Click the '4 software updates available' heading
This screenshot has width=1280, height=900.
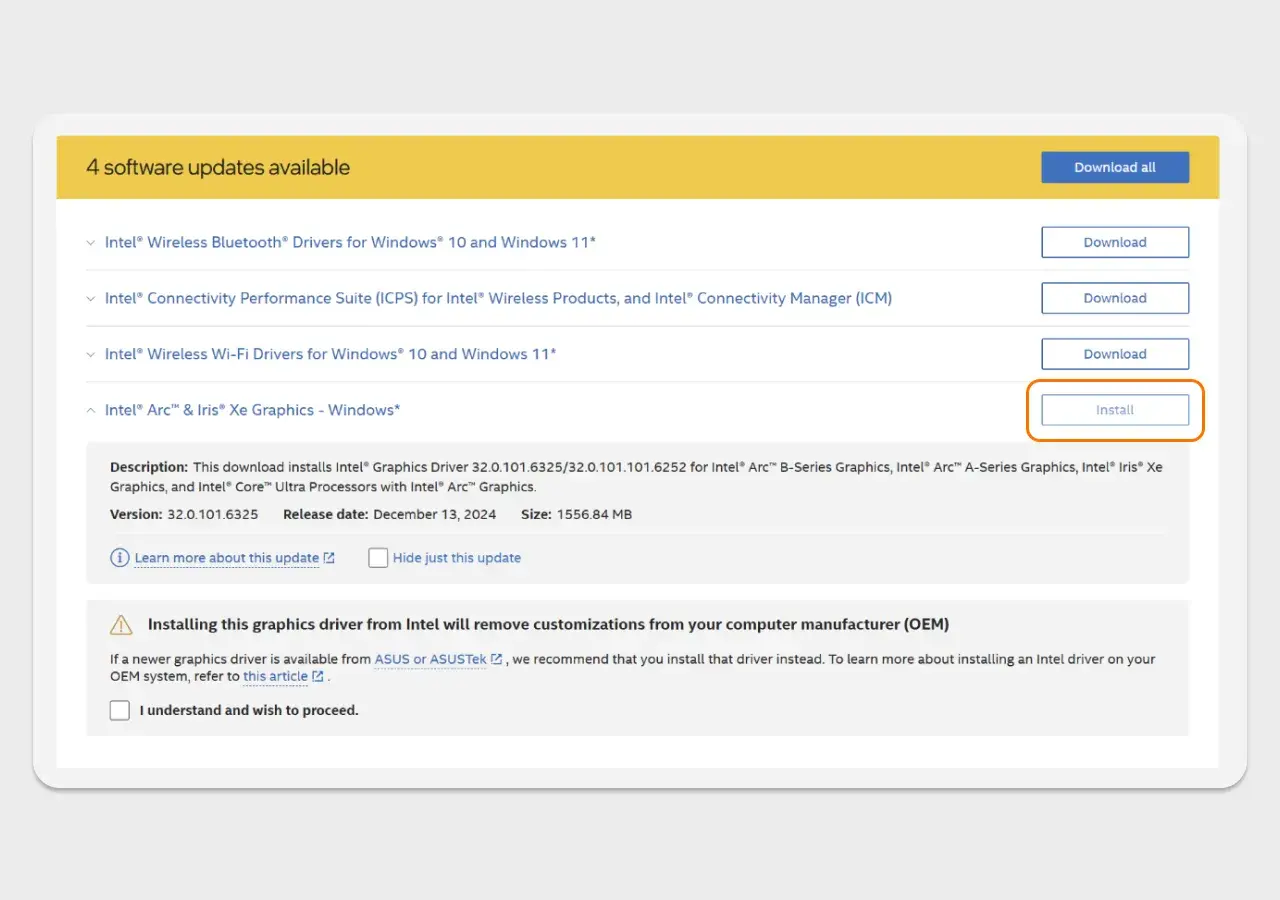point(218,167)
